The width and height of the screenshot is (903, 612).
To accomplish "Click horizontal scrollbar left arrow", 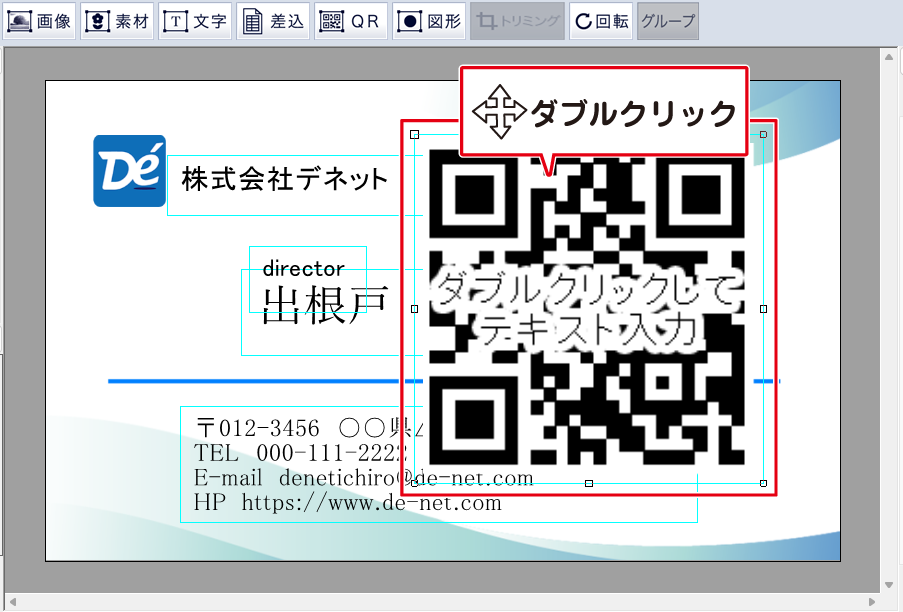I will click(x=12, y=603).
